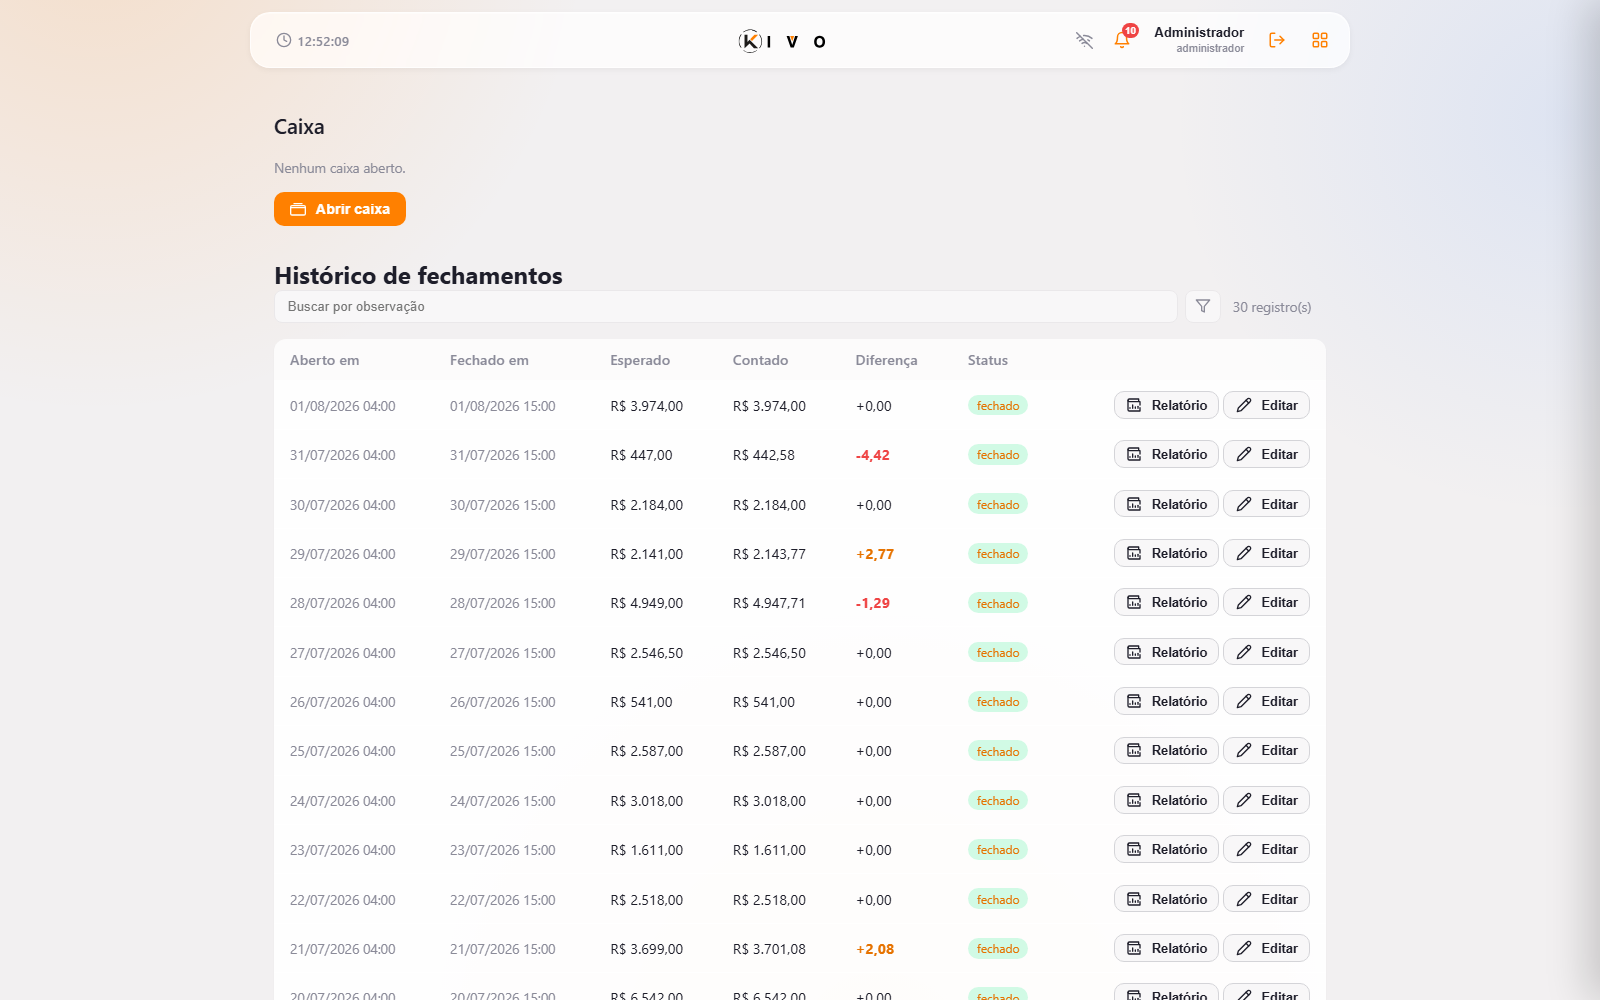Click the Buscar por observação search field
The image size is (1600, 1000).
[726, 306]
